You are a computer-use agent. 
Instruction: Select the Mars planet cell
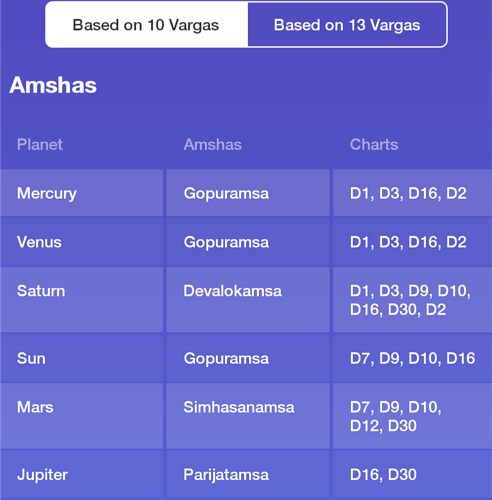pos(82,416)
